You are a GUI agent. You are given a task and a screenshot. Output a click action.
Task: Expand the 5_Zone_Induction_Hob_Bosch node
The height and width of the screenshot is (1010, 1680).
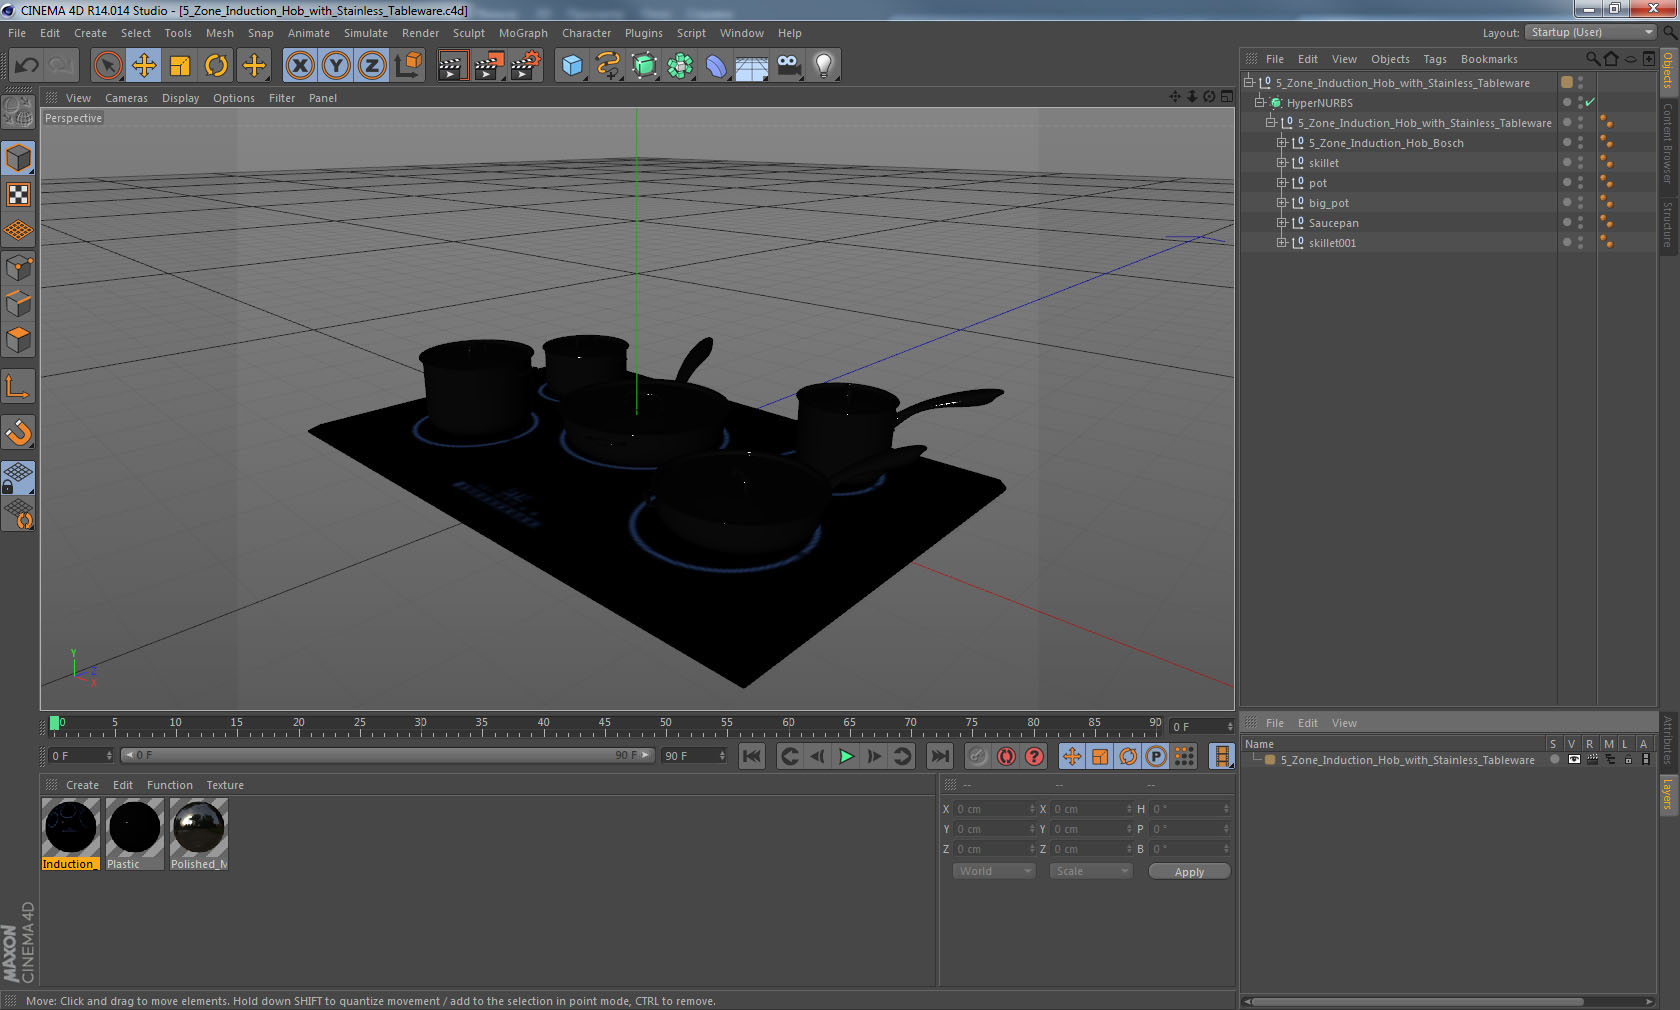(1281, 143)
